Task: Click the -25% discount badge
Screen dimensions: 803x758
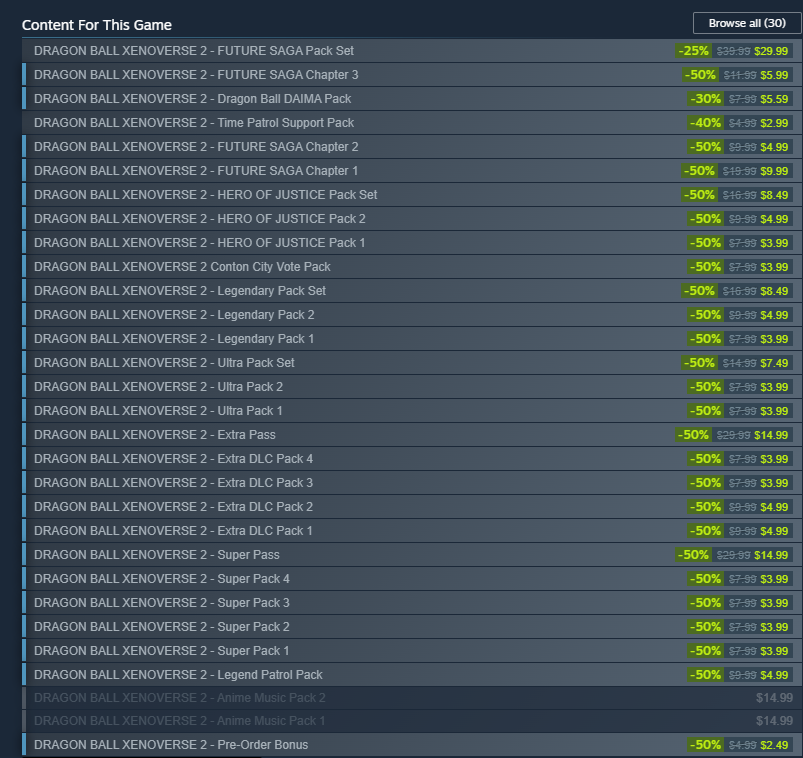Action: pyautogui.click(x=693, y=51)
